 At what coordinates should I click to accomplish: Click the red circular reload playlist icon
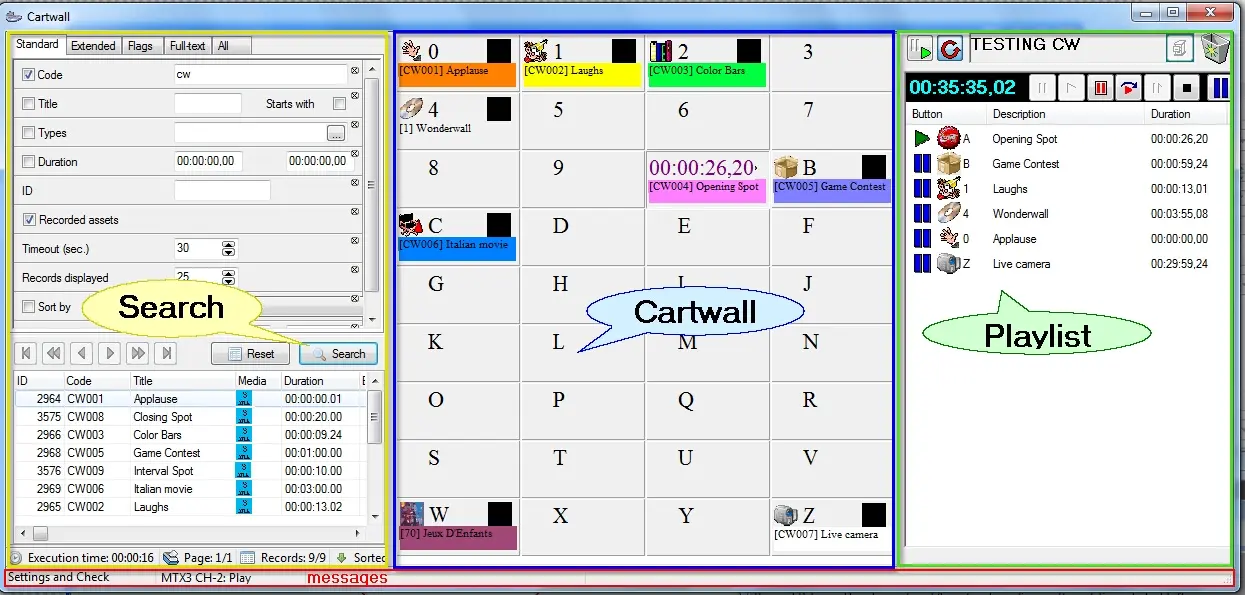click(x=949, y=49)
